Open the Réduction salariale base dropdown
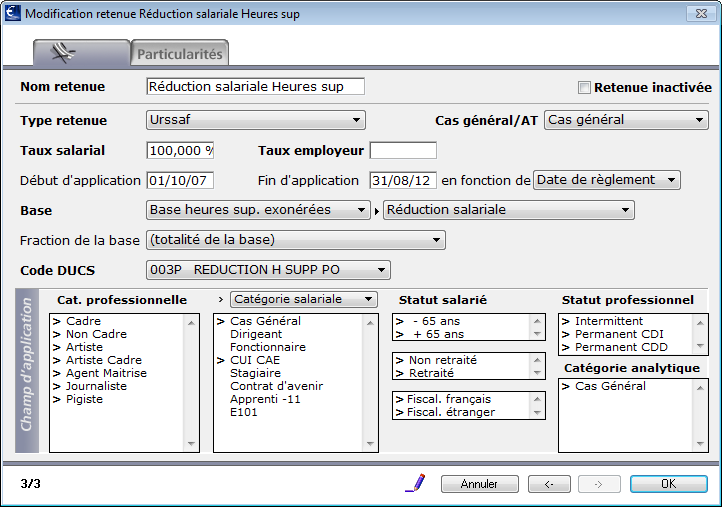The image size is (722, 507). pos(509,210)
